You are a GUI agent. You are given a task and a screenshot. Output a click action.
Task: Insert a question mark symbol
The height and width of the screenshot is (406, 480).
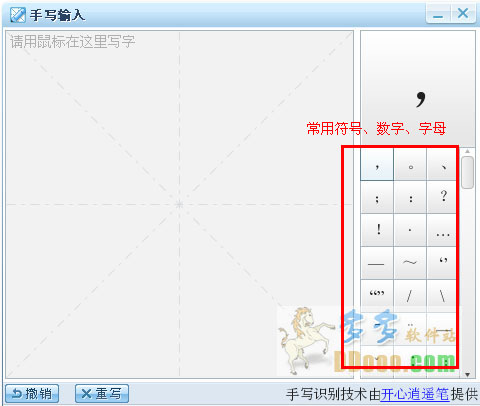(x=442, y=198)
